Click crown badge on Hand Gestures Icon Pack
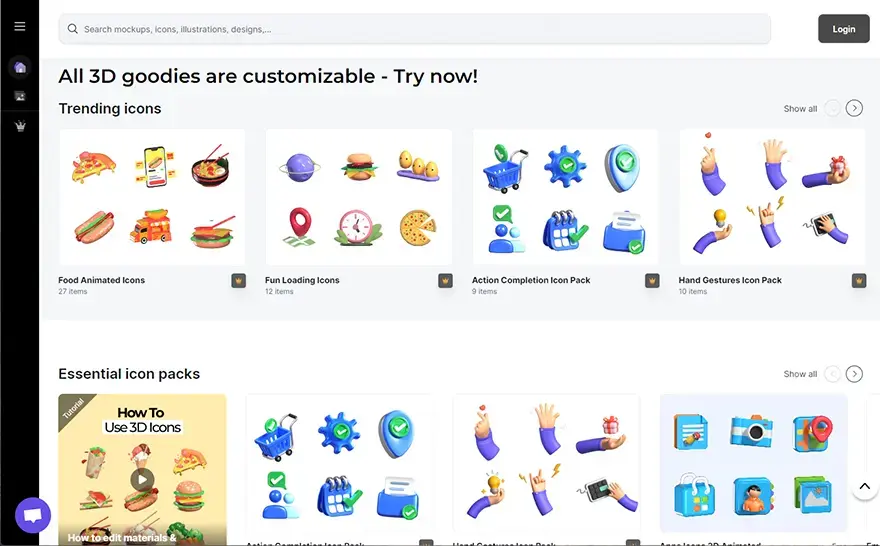This screenshot has height=546, width=880. point(859,281)
